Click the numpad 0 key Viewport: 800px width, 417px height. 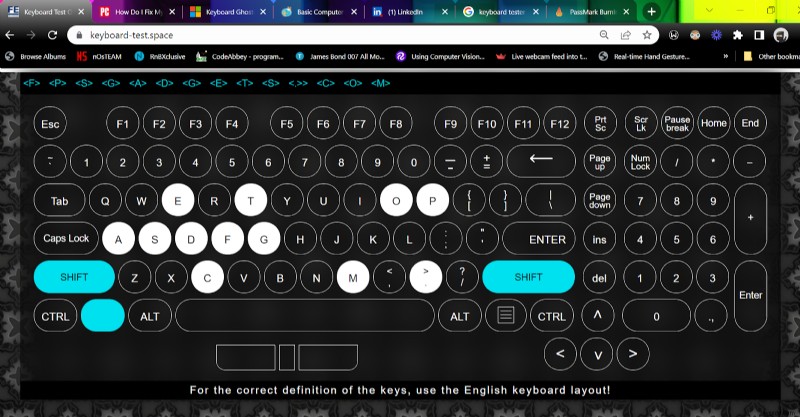pyautogui.click(x=656, y=316)
